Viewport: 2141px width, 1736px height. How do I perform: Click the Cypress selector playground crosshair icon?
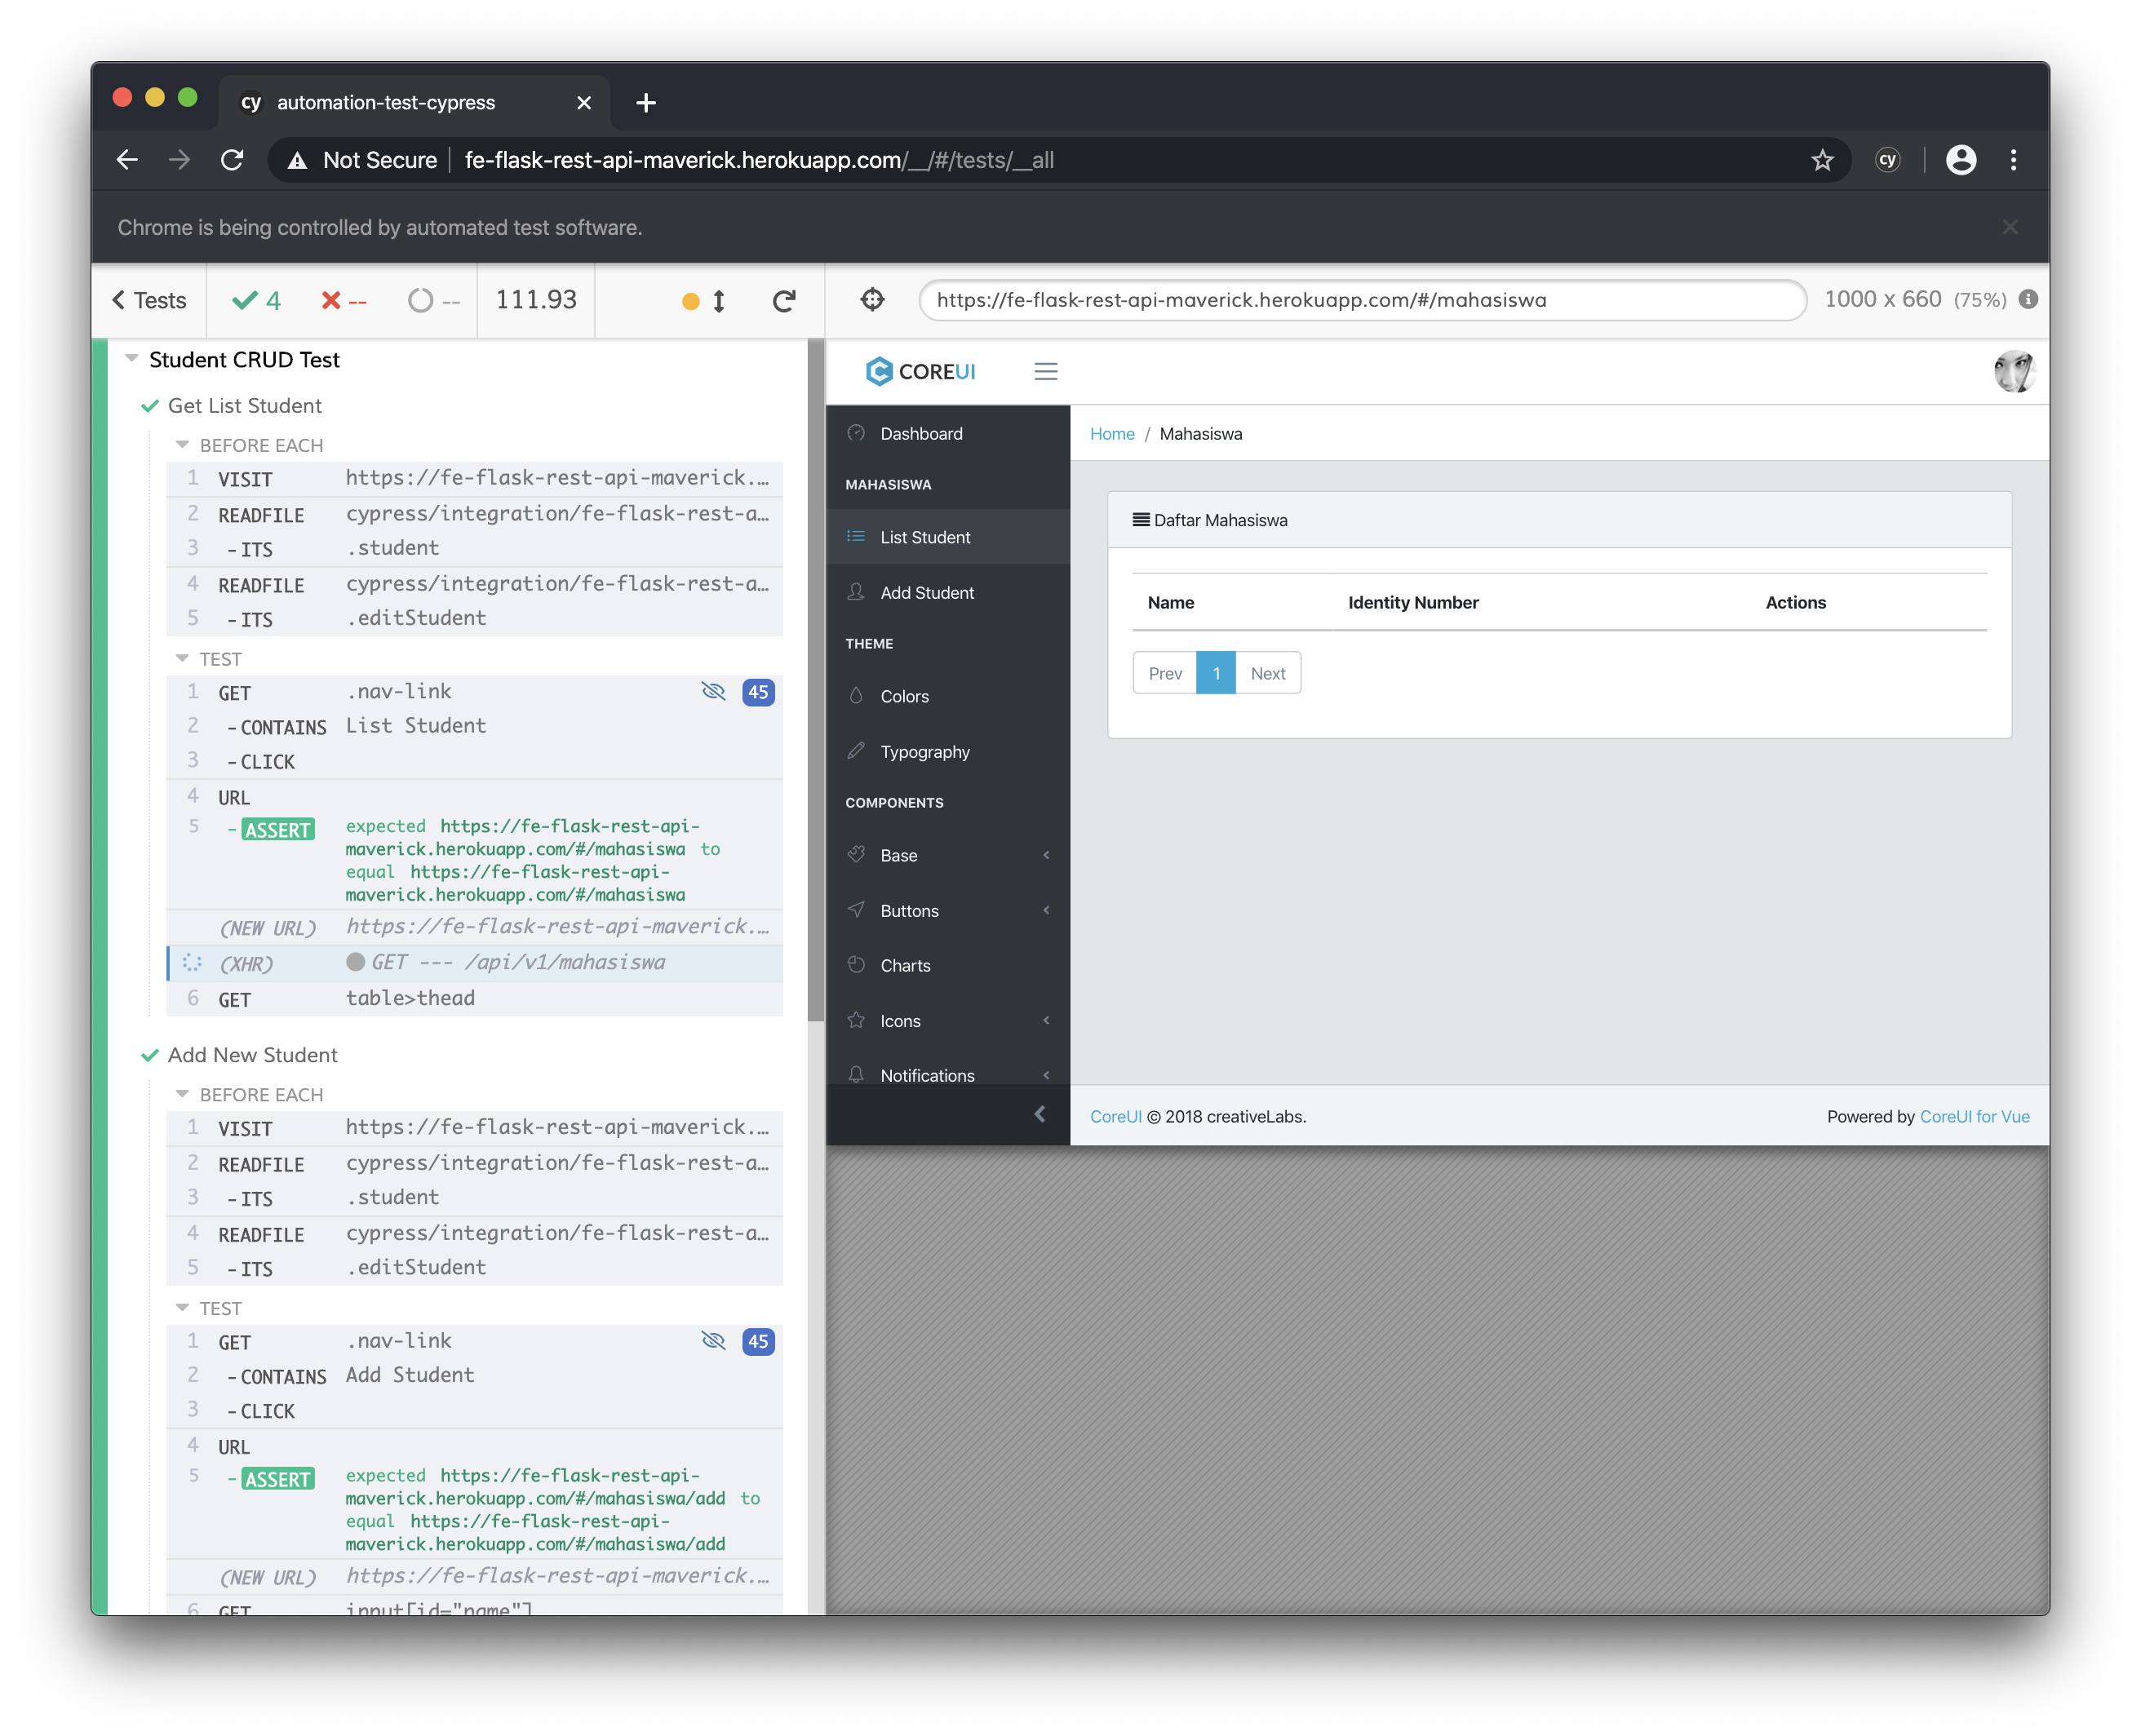[x=872, y=300]
